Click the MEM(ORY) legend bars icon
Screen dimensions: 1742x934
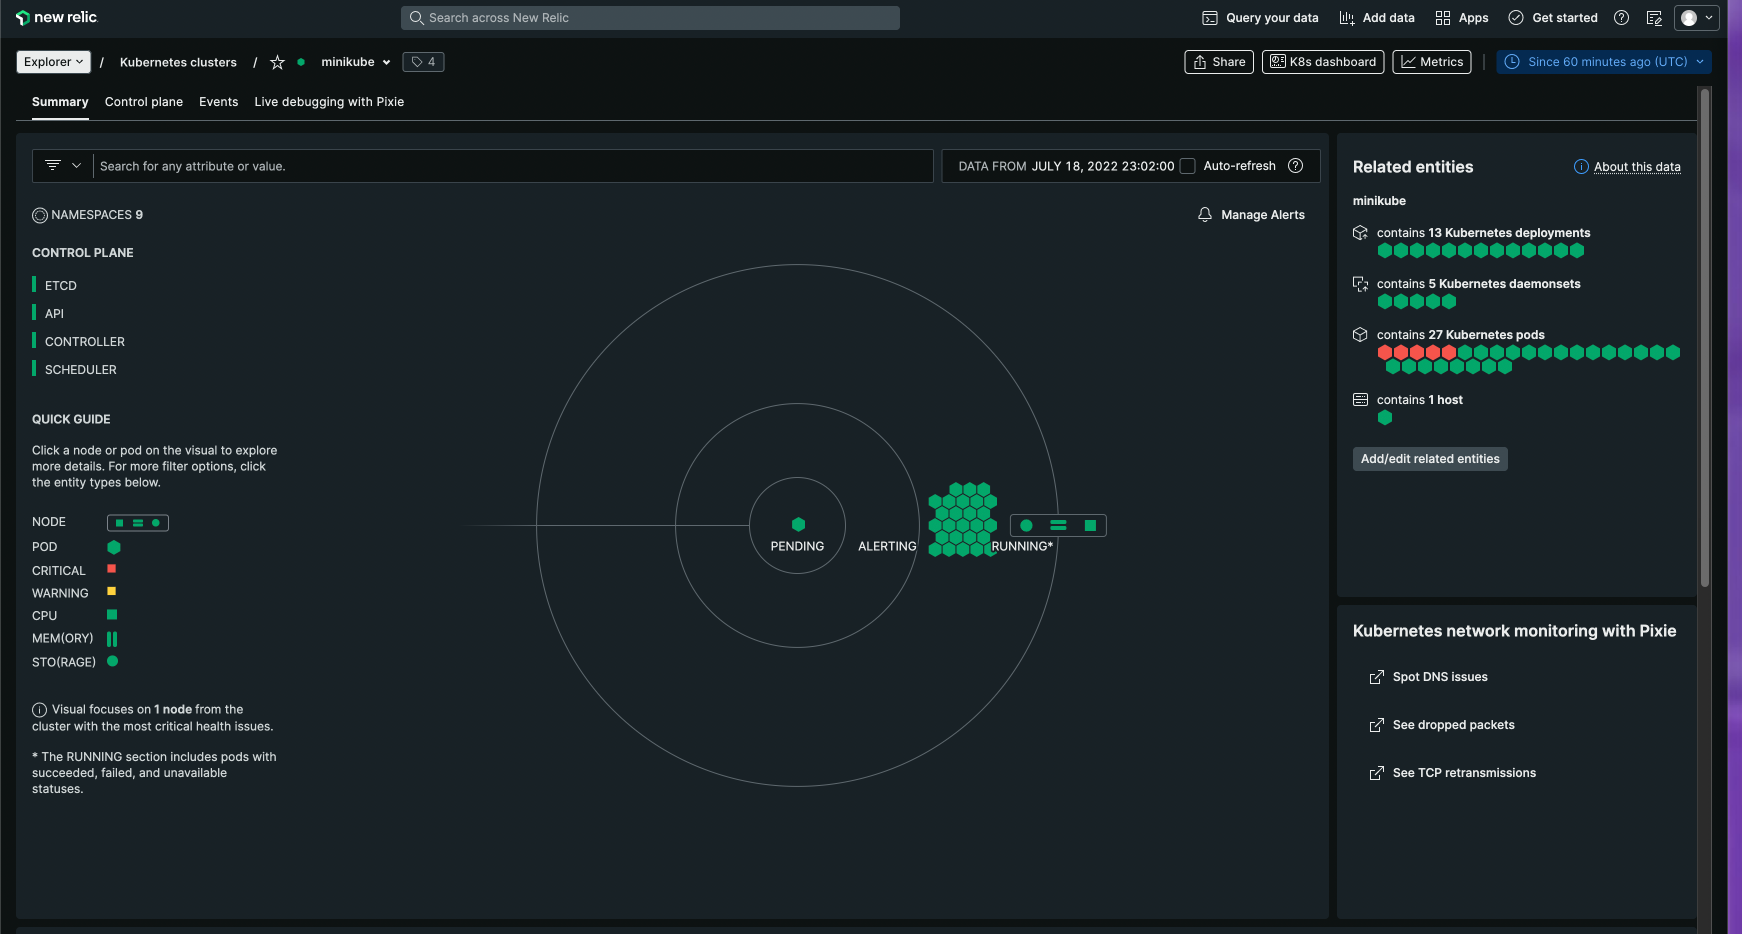pos(112,639)
